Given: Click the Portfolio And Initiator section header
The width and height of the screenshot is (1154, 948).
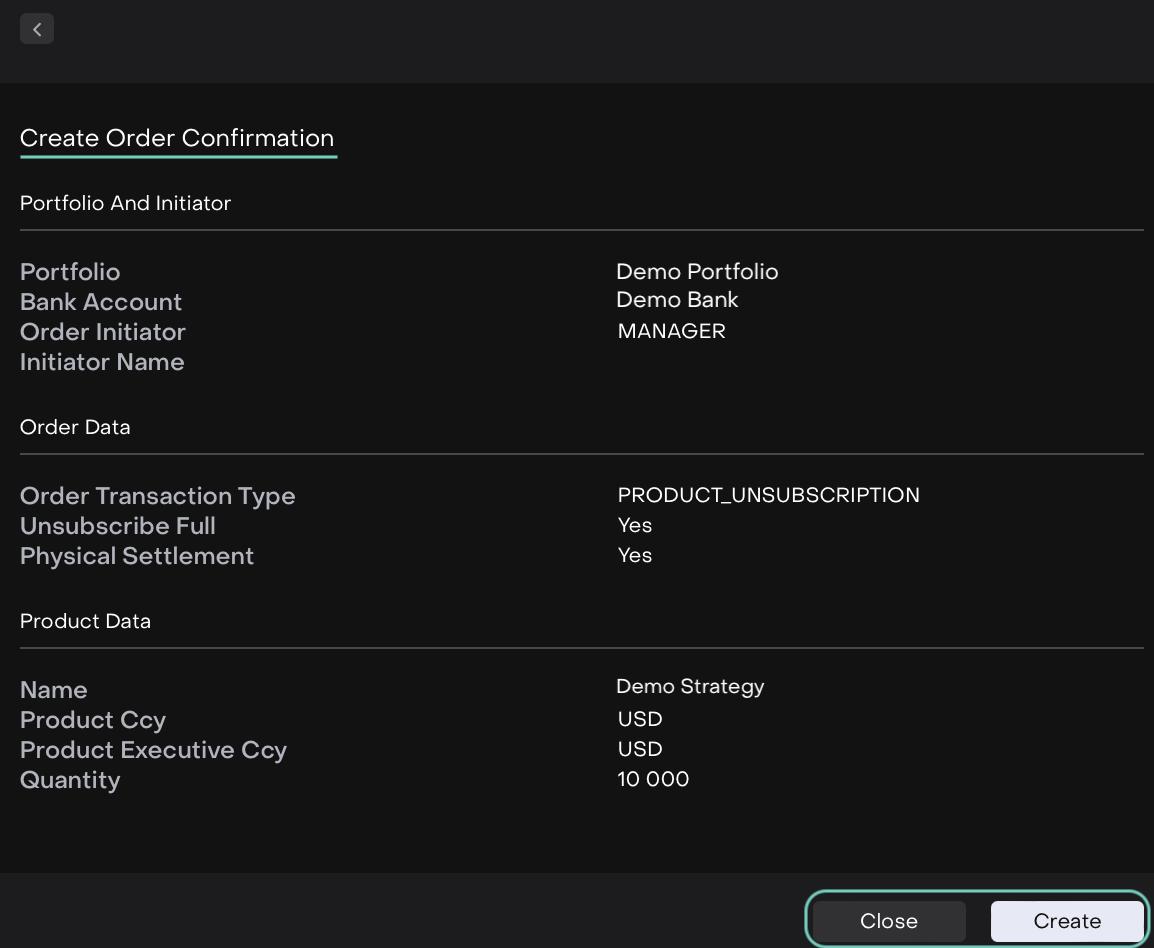Looking at the screenshot, I should 125,203.
